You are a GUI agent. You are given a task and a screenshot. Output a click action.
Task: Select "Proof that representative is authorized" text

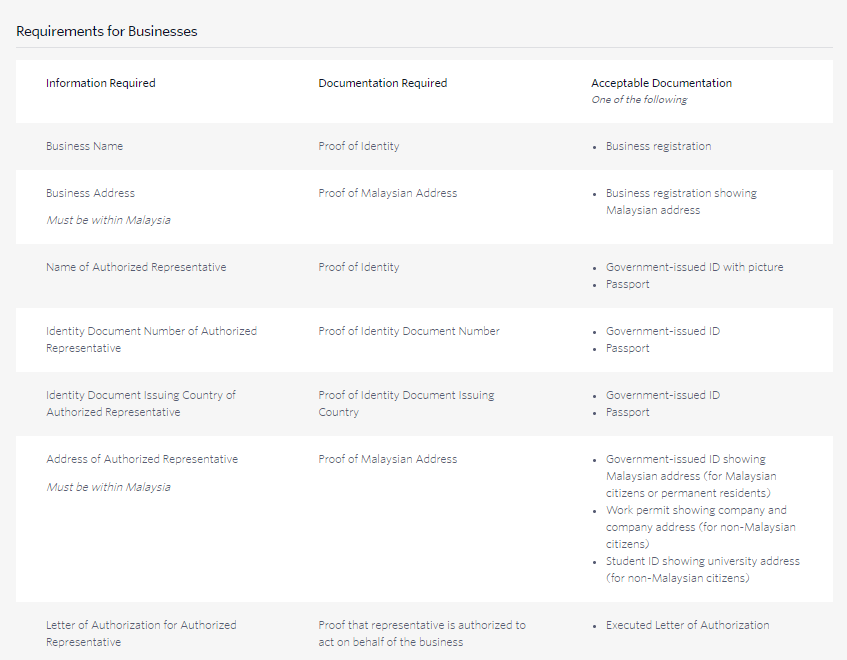[x=421, y=634]
